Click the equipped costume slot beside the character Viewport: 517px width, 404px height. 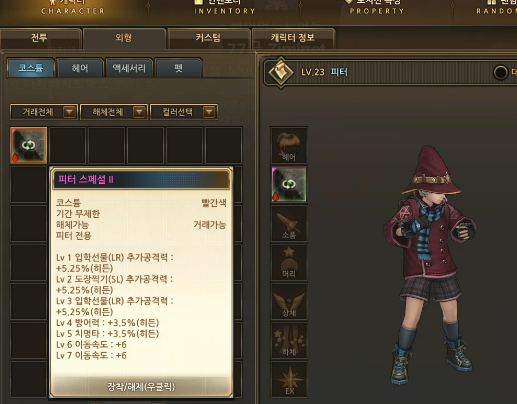tap(289, 184)
